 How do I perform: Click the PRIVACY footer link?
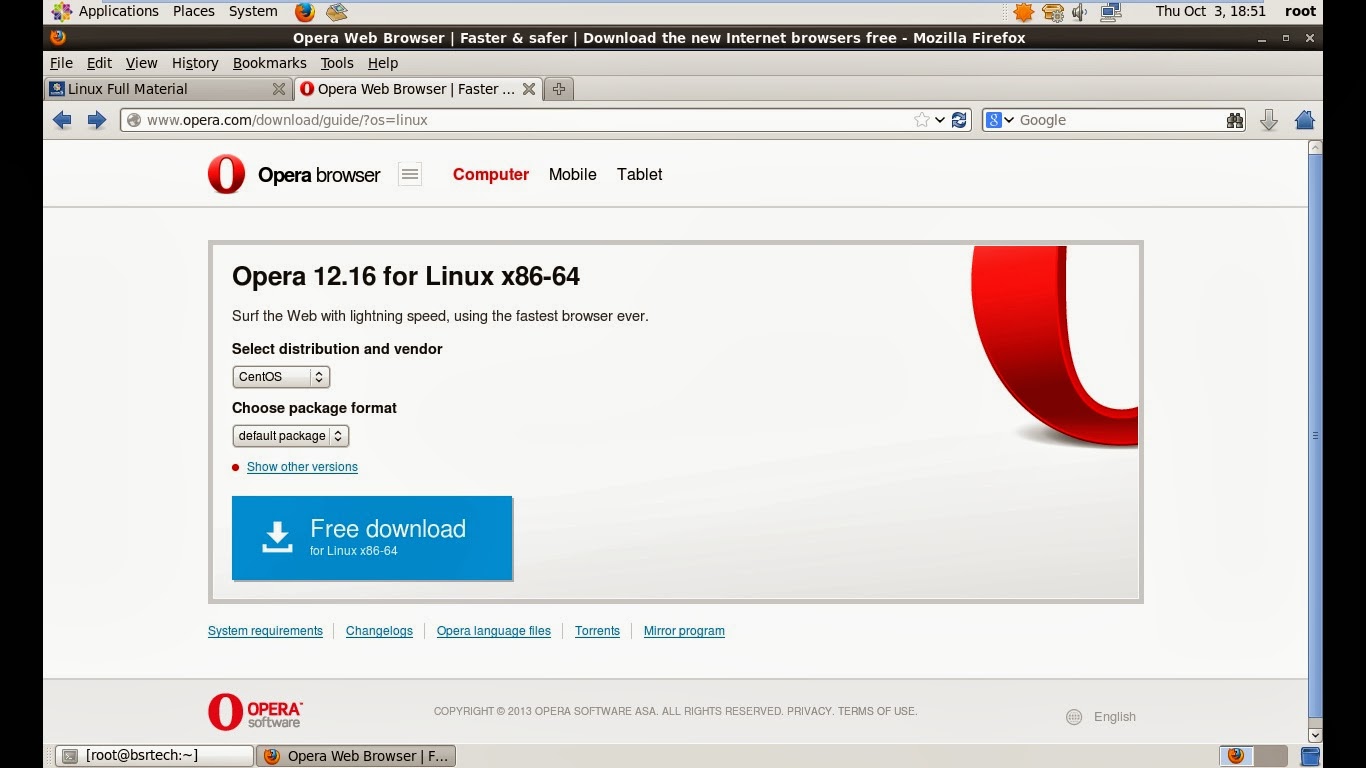click(809, 711)
